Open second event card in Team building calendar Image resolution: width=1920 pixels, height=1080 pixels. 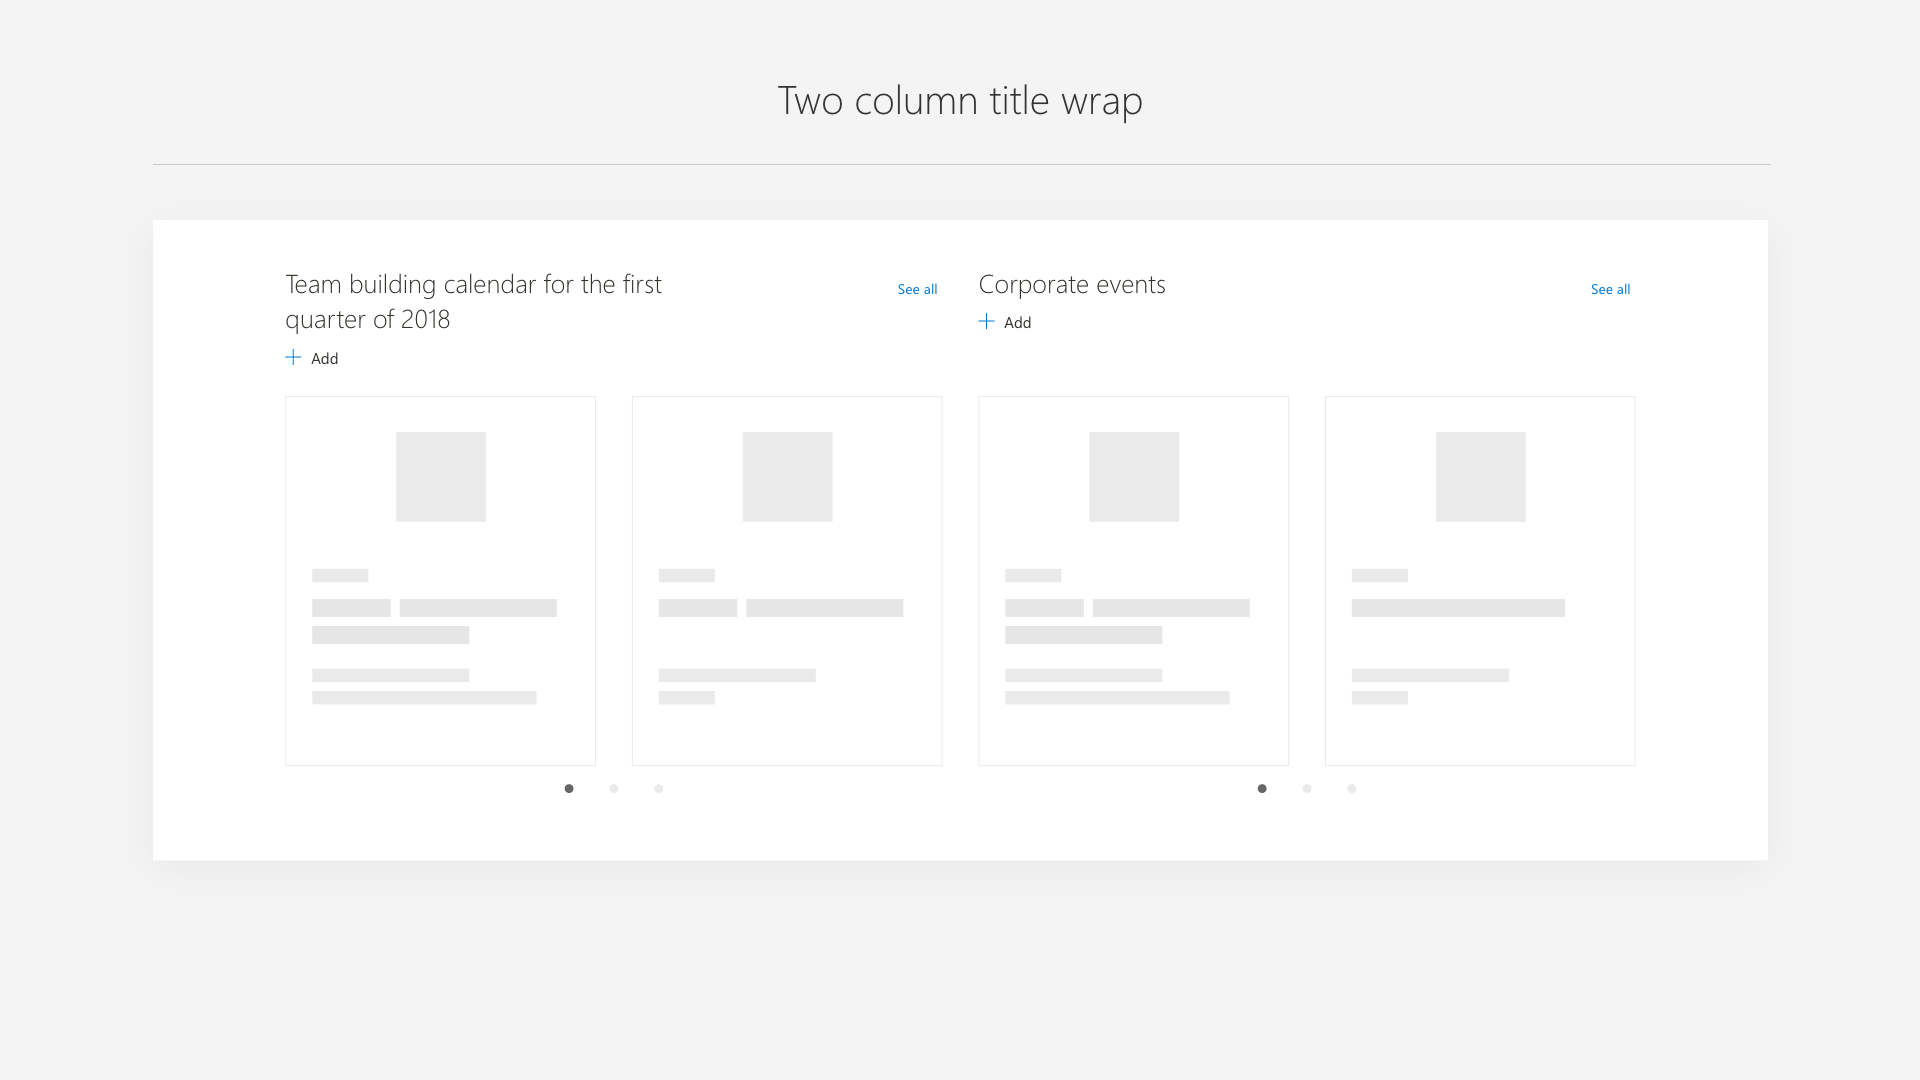click(787, 581)
